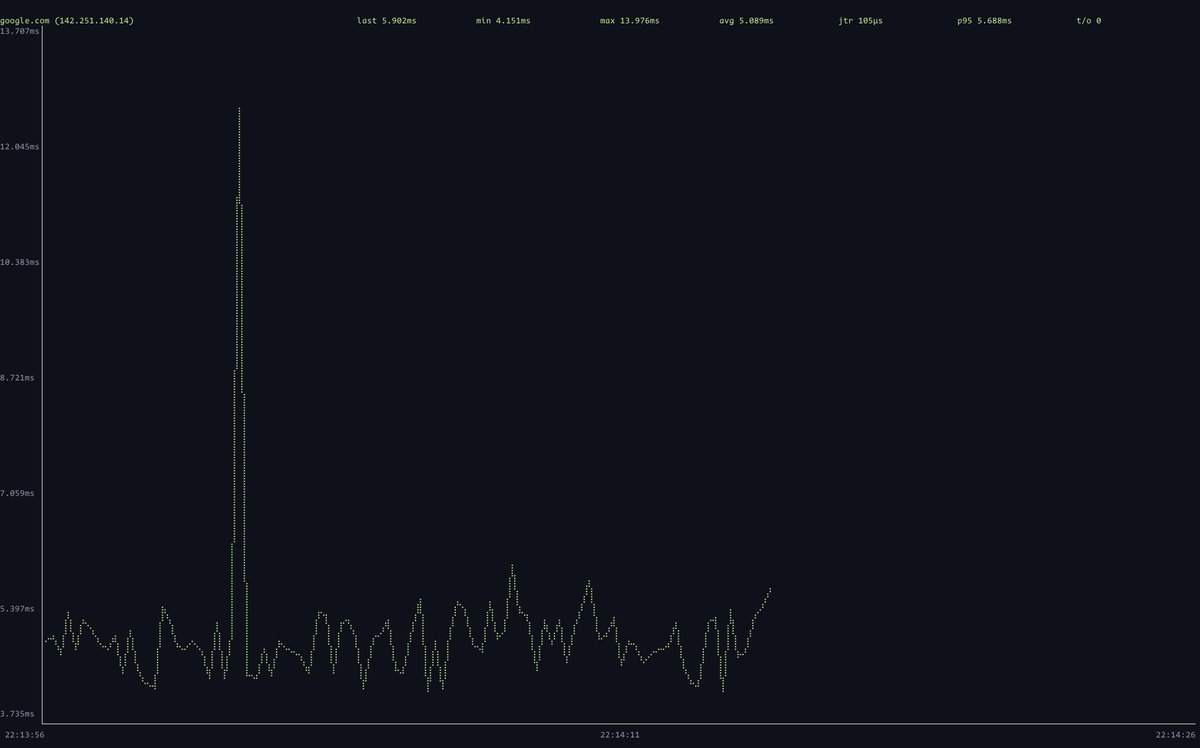Image resolution: width=1200 pixels, height=748 pixels.
Task: Click the 10.383ms axis label
Action: point(20,262)
